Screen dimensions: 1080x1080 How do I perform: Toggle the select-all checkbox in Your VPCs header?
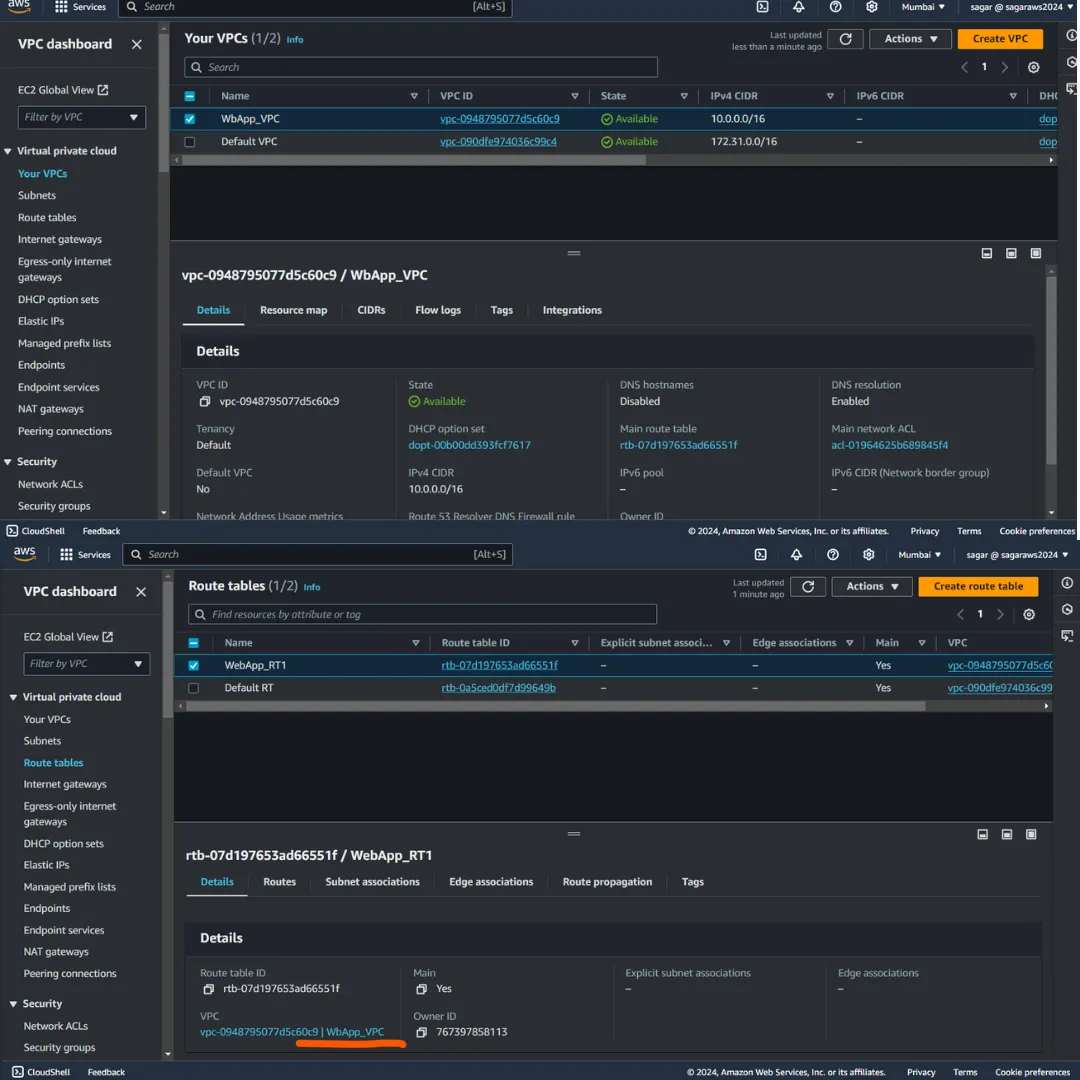(189, 96)
